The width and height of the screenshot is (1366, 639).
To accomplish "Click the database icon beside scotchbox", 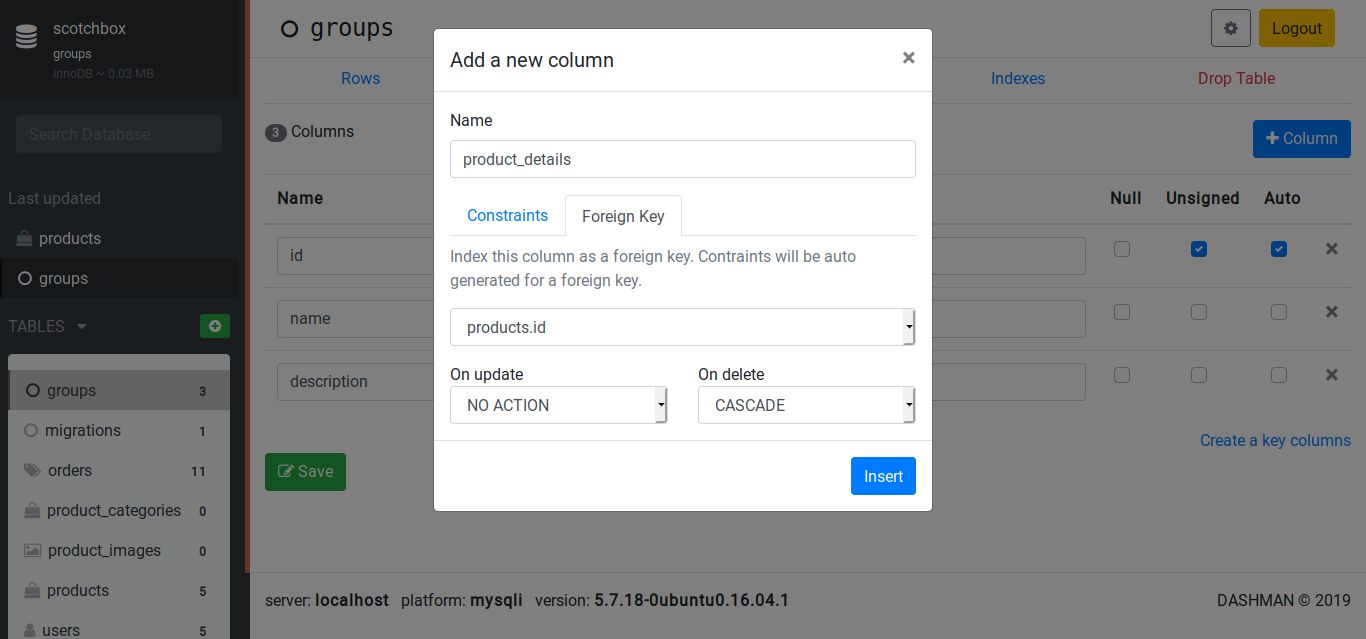I will tap(26, 38).
